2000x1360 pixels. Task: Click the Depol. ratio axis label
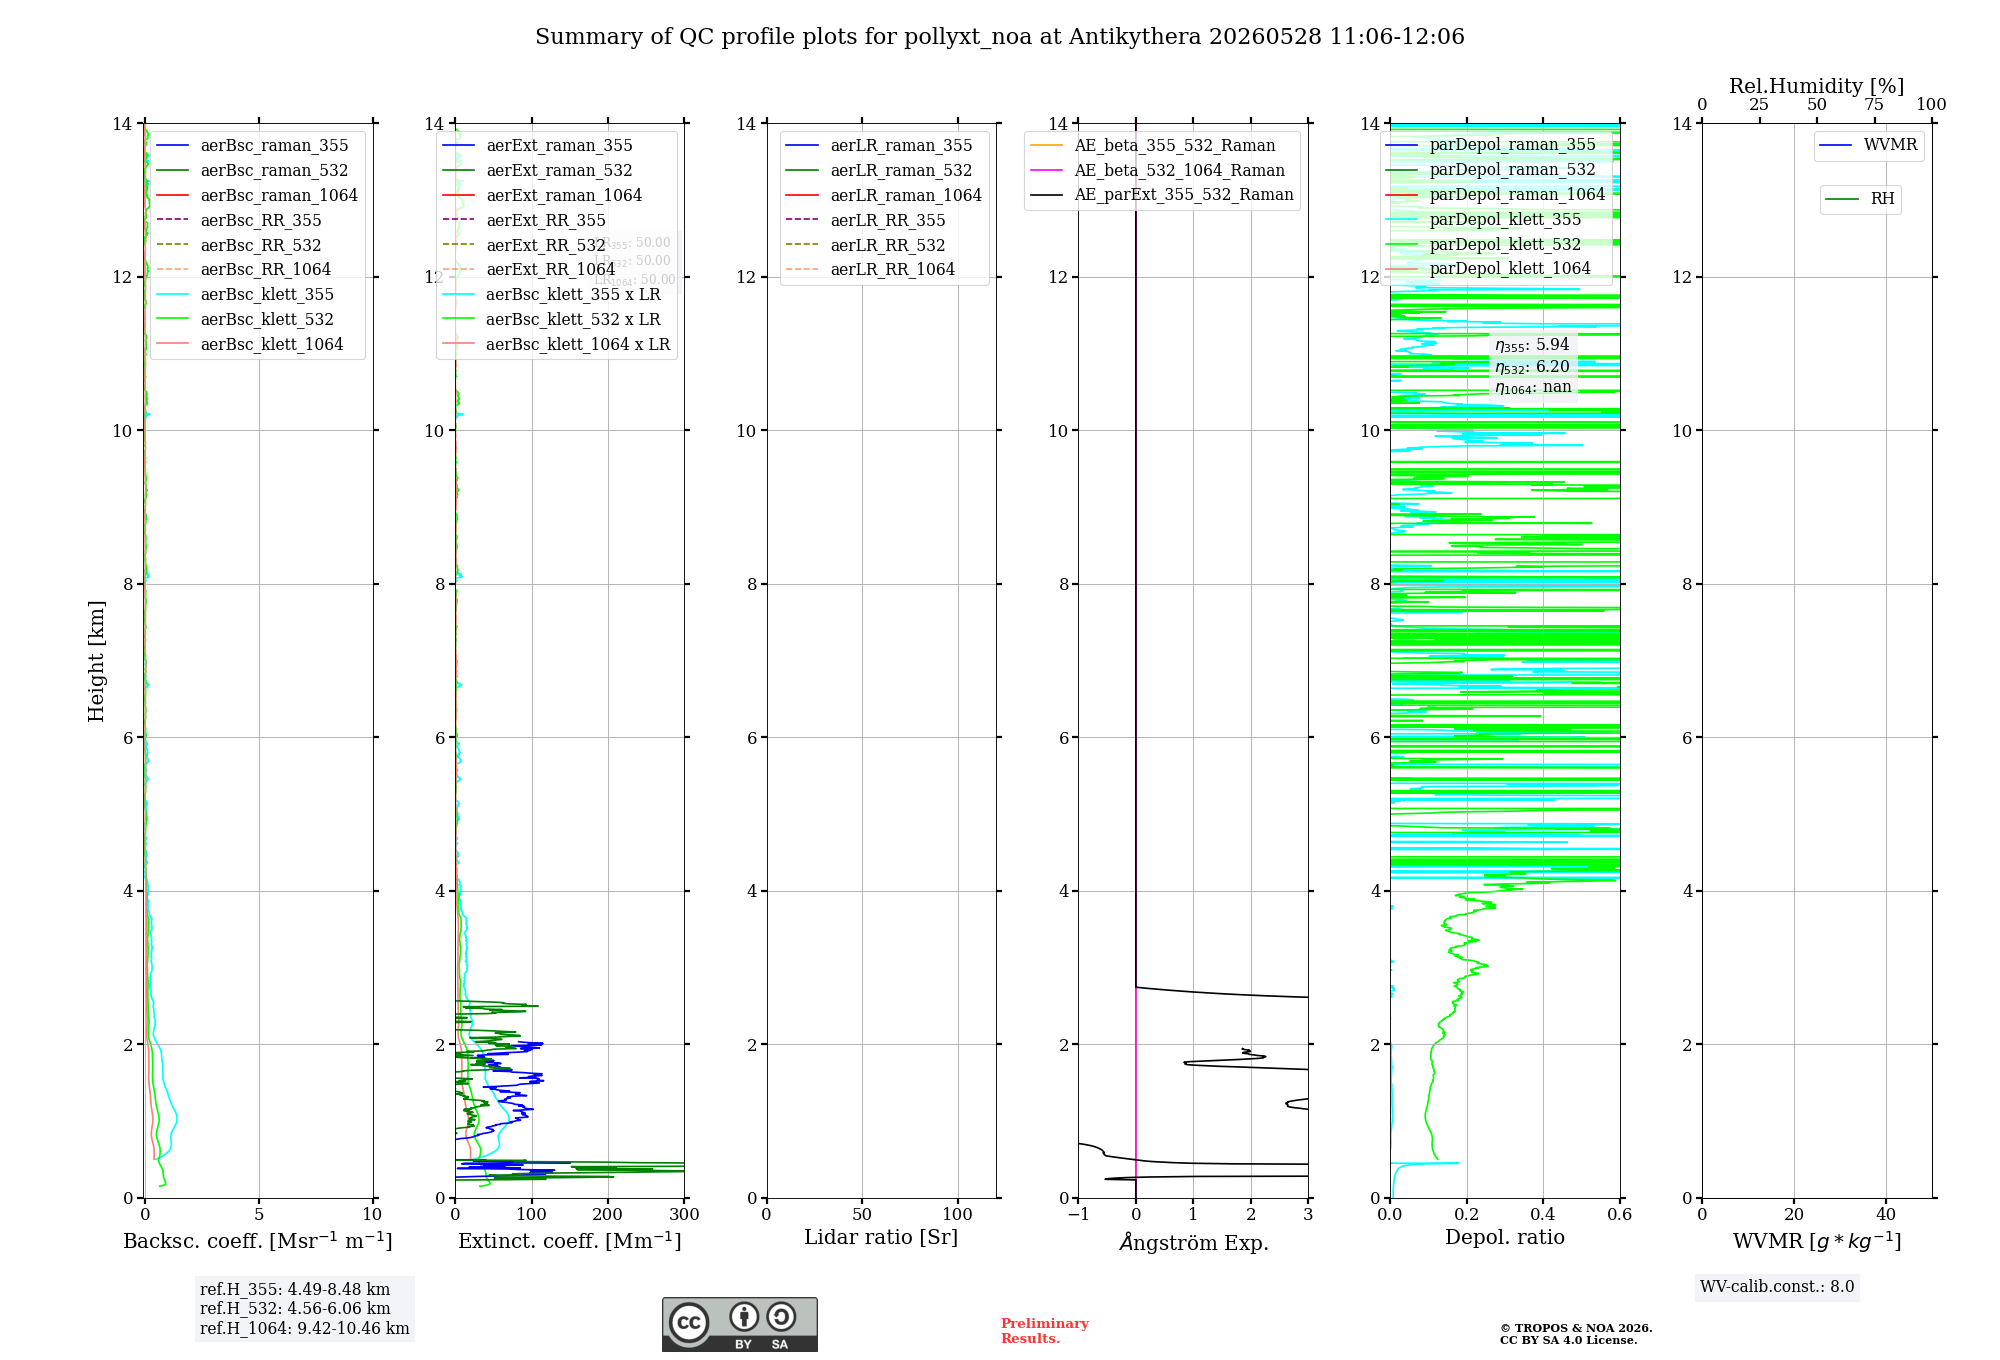(1505, 1238)
